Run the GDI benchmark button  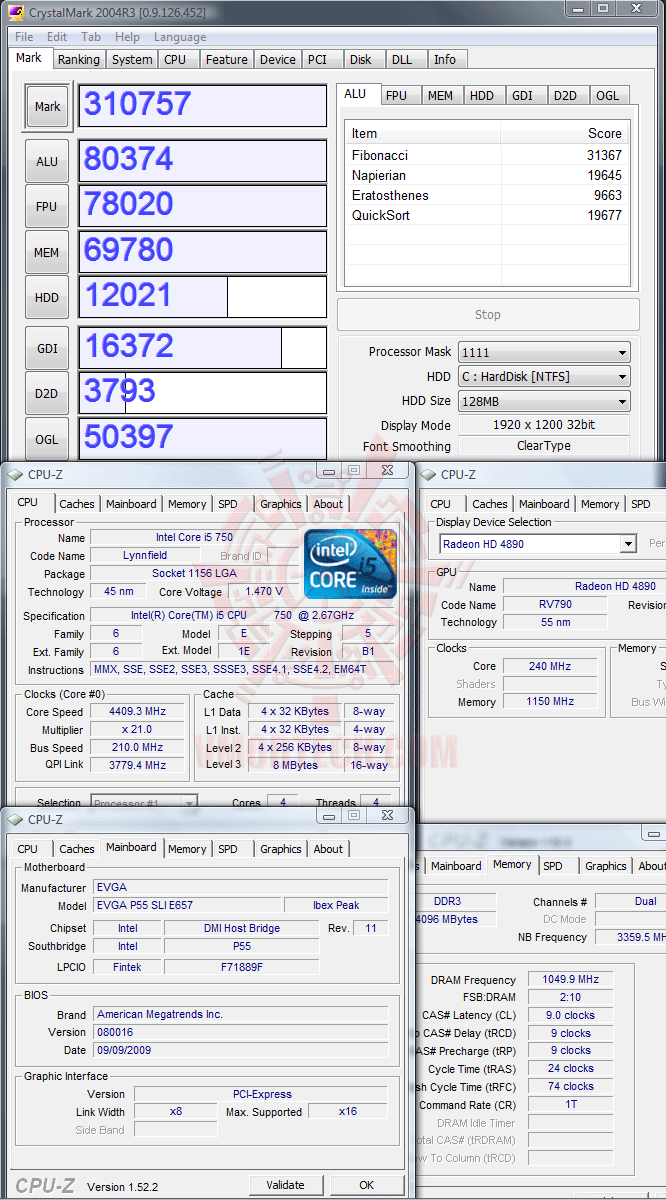pos(47,349)
